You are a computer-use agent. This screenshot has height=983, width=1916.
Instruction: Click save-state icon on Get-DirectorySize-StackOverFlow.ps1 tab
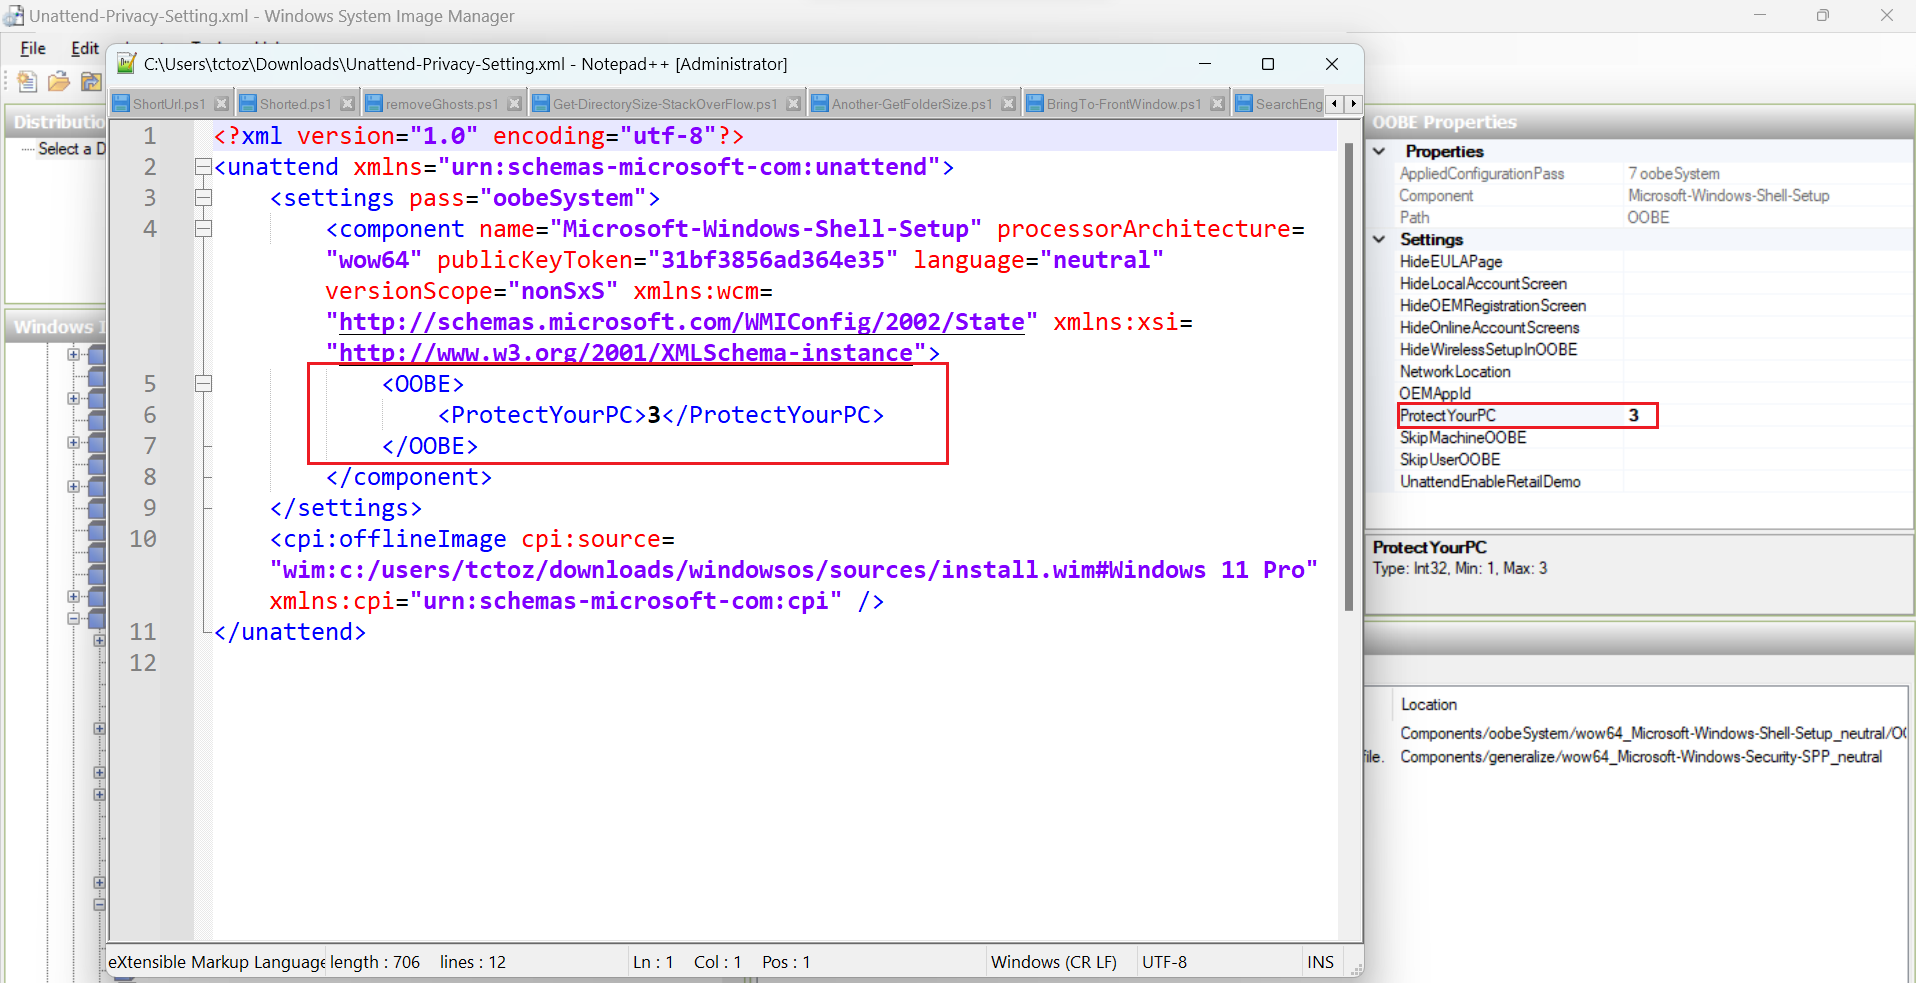541,104
